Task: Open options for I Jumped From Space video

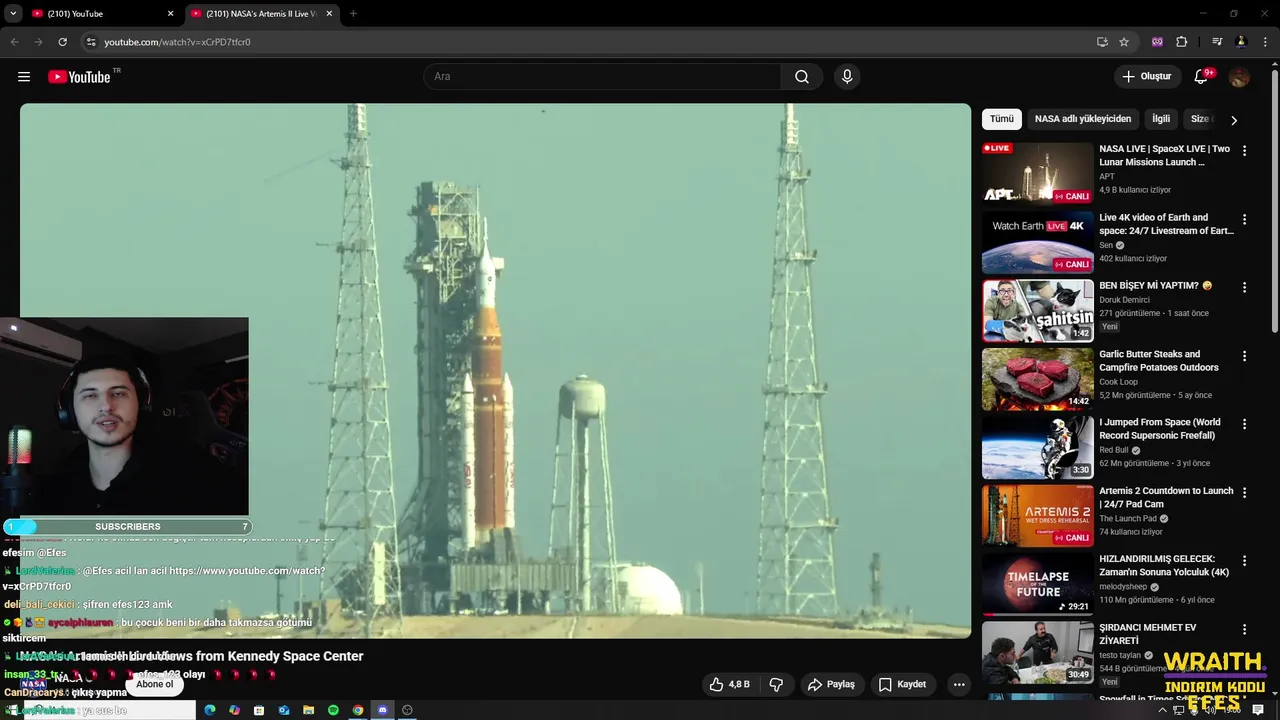Action: (x=1244, y=424)
